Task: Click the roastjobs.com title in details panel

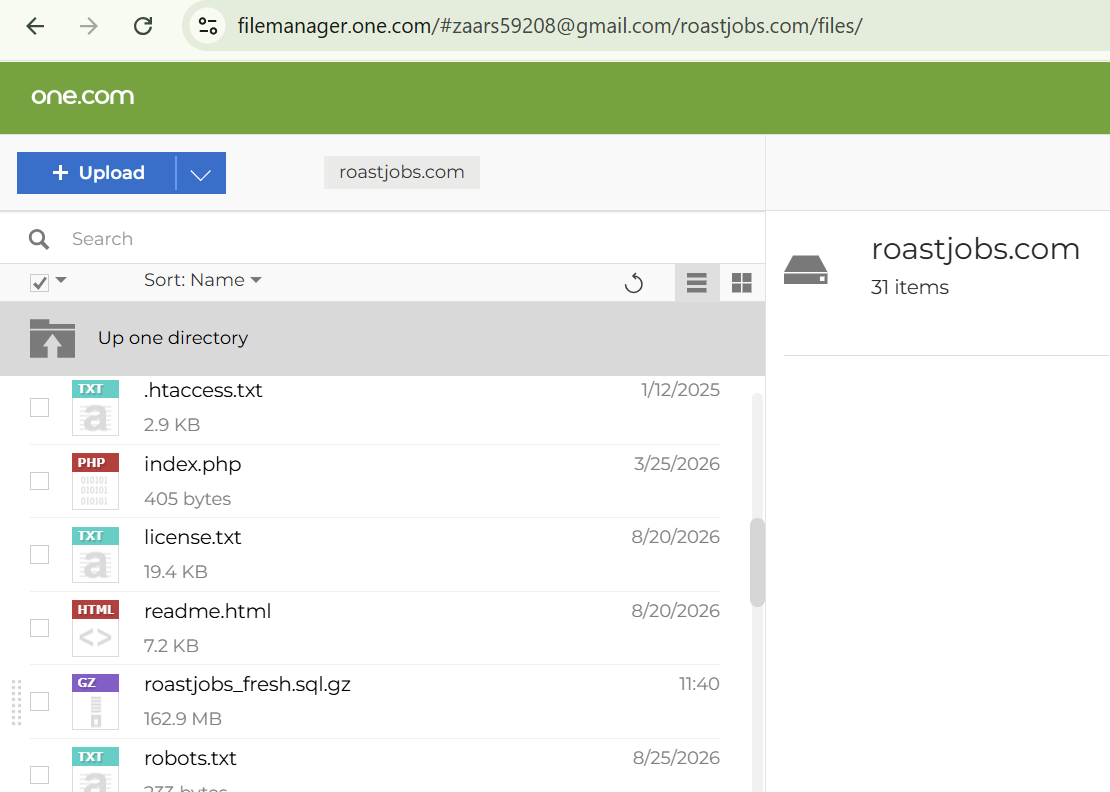Action: 975,249
